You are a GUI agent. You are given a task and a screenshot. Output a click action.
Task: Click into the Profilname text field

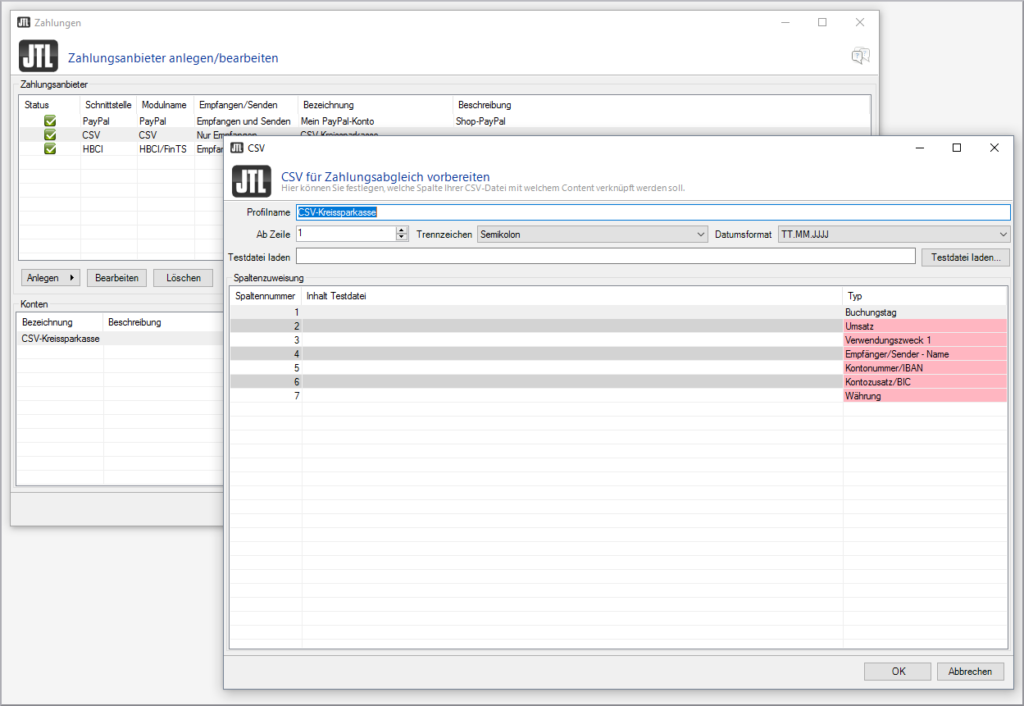pos(653,212)
